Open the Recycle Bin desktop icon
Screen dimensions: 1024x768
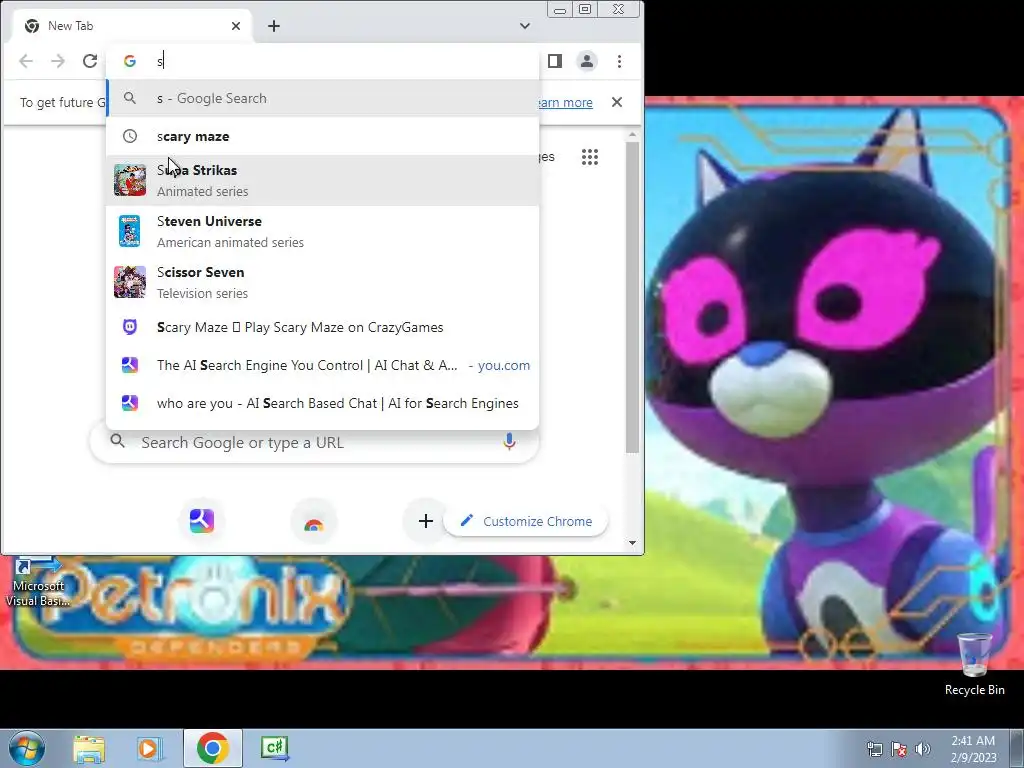(974, 664)
